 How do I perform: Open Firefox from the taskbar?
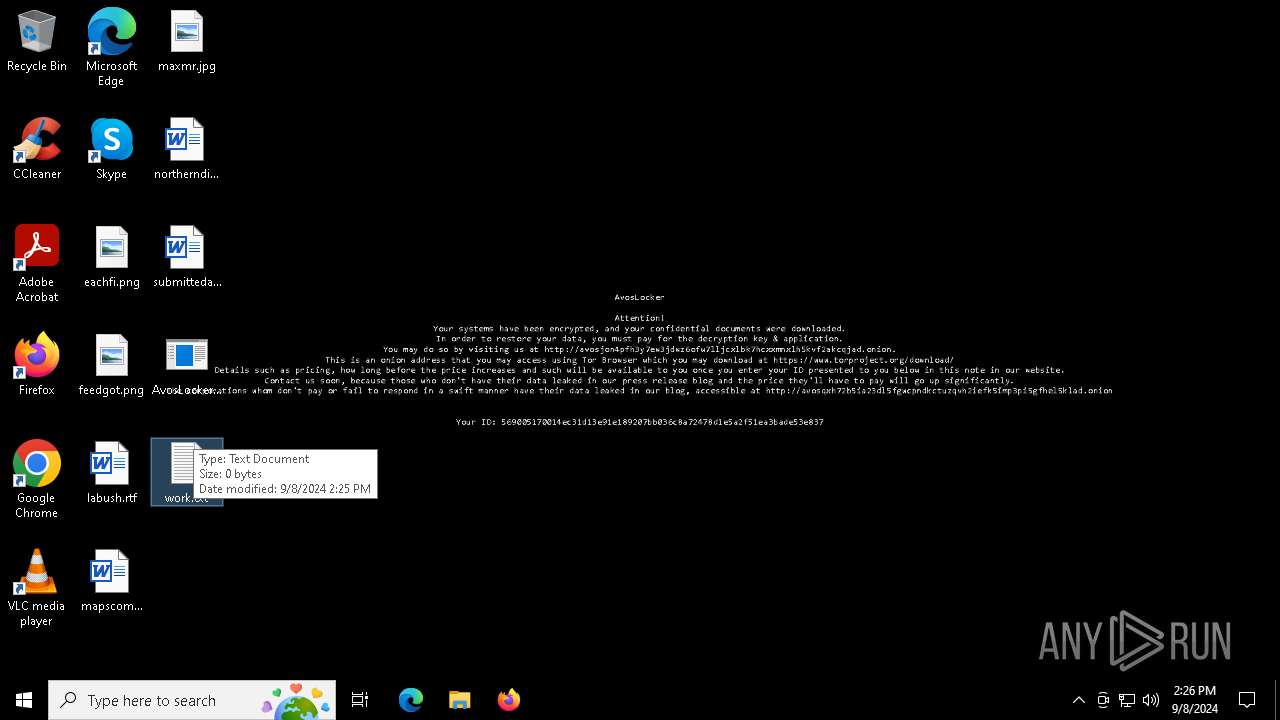pos(509,700)
